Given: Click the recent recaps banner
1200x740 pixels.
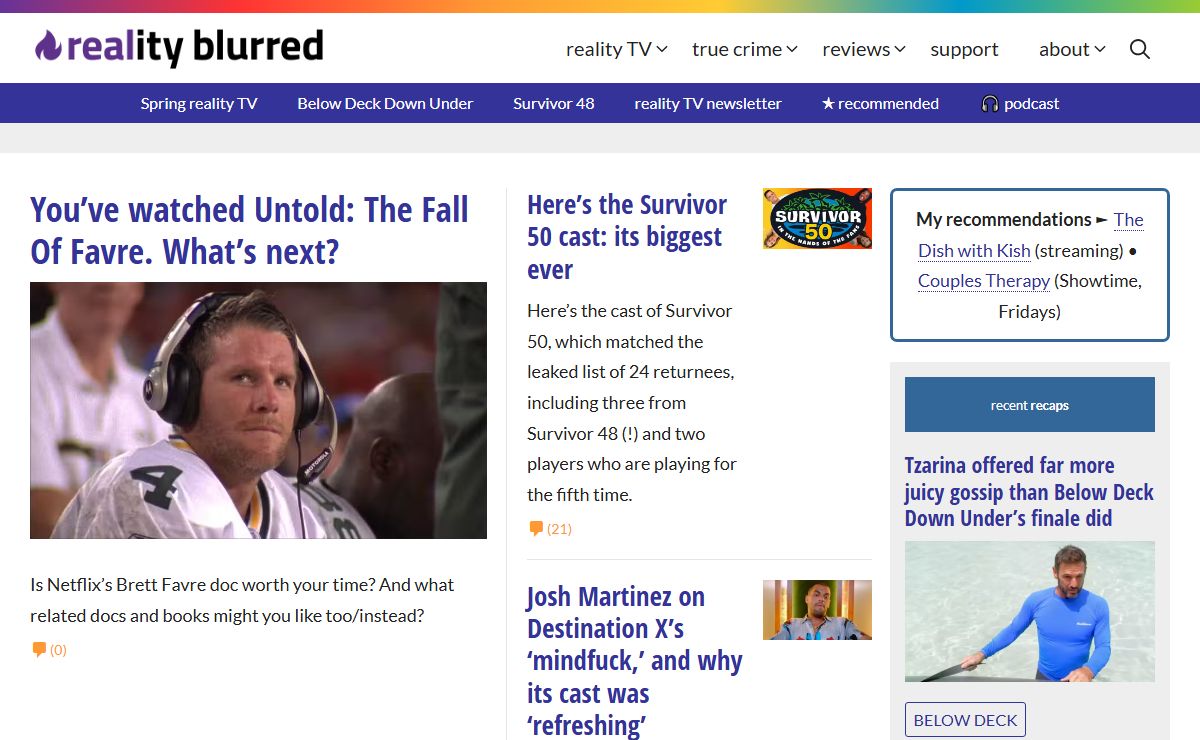Looking at the screenshot, I should click(1030, 405).
